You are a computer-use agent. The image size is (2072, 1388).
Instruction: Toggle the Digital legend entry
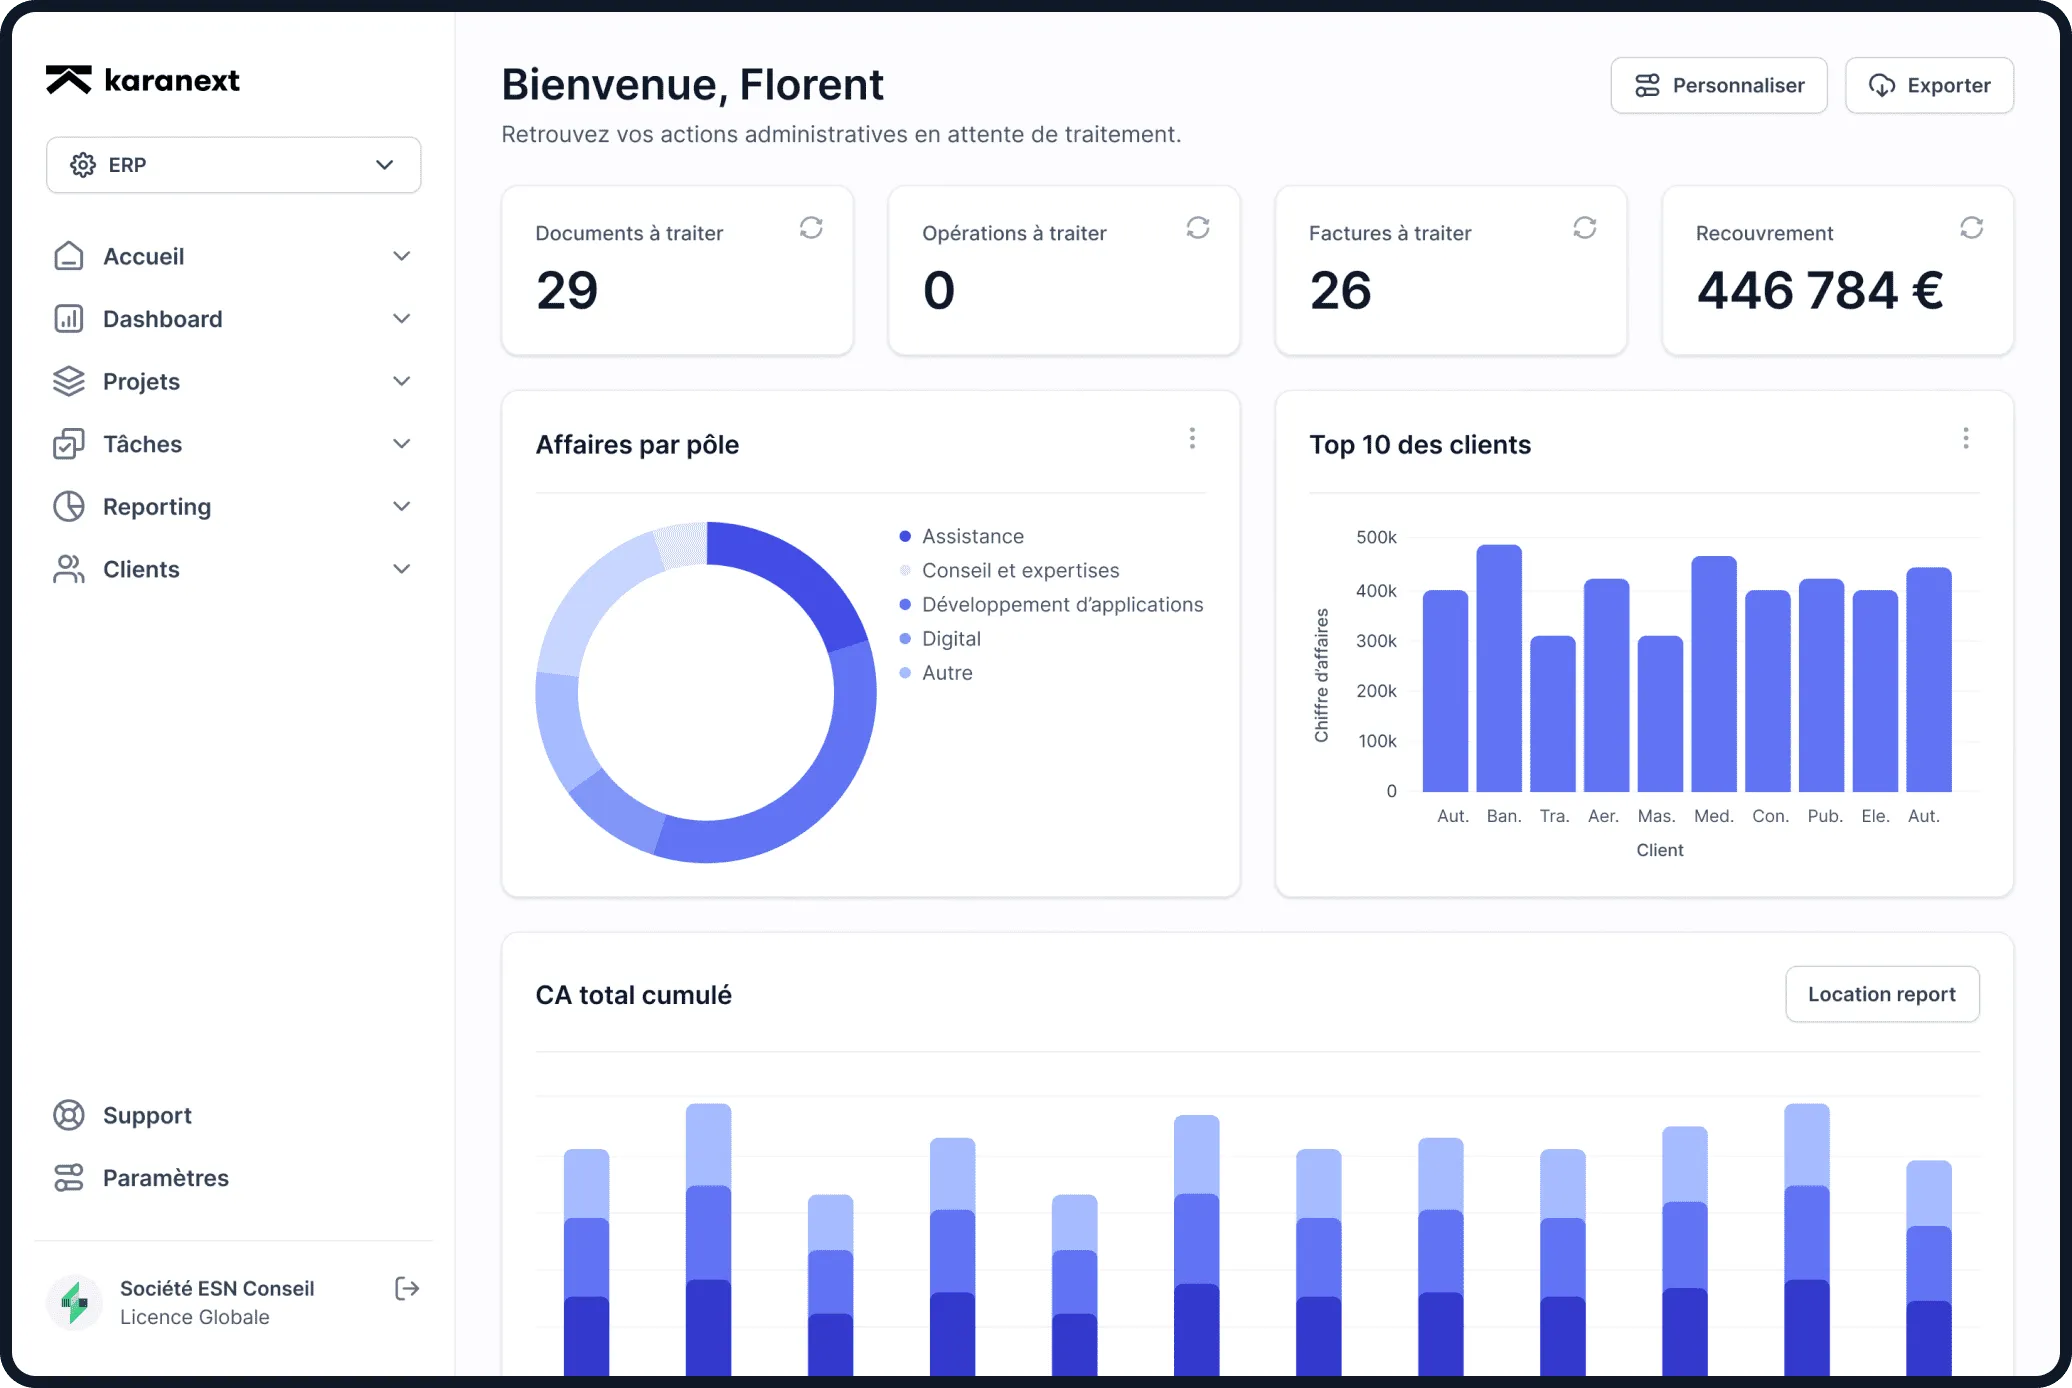coord(951,638)
